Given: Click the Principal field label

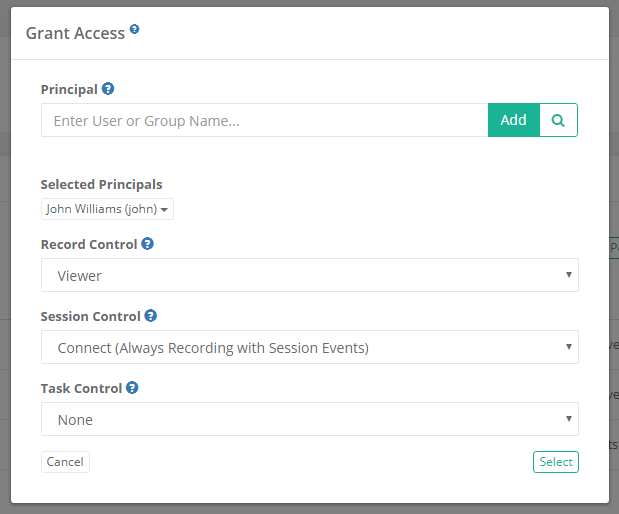Looking at the screenshot, I should click(69, 89).
